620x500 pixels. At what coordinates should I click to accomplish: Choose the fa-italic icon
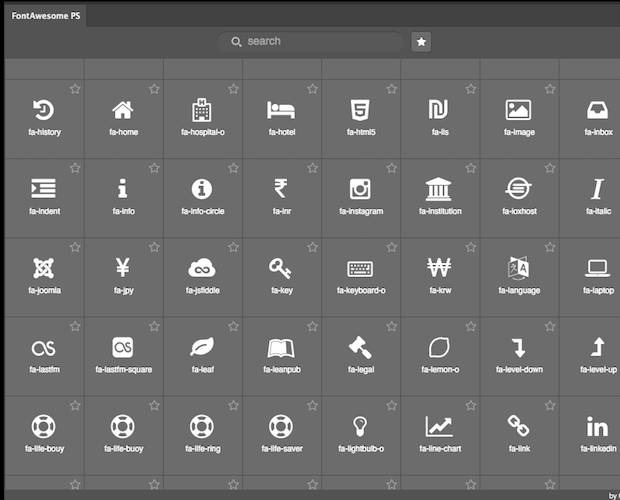tap(597, 189)
